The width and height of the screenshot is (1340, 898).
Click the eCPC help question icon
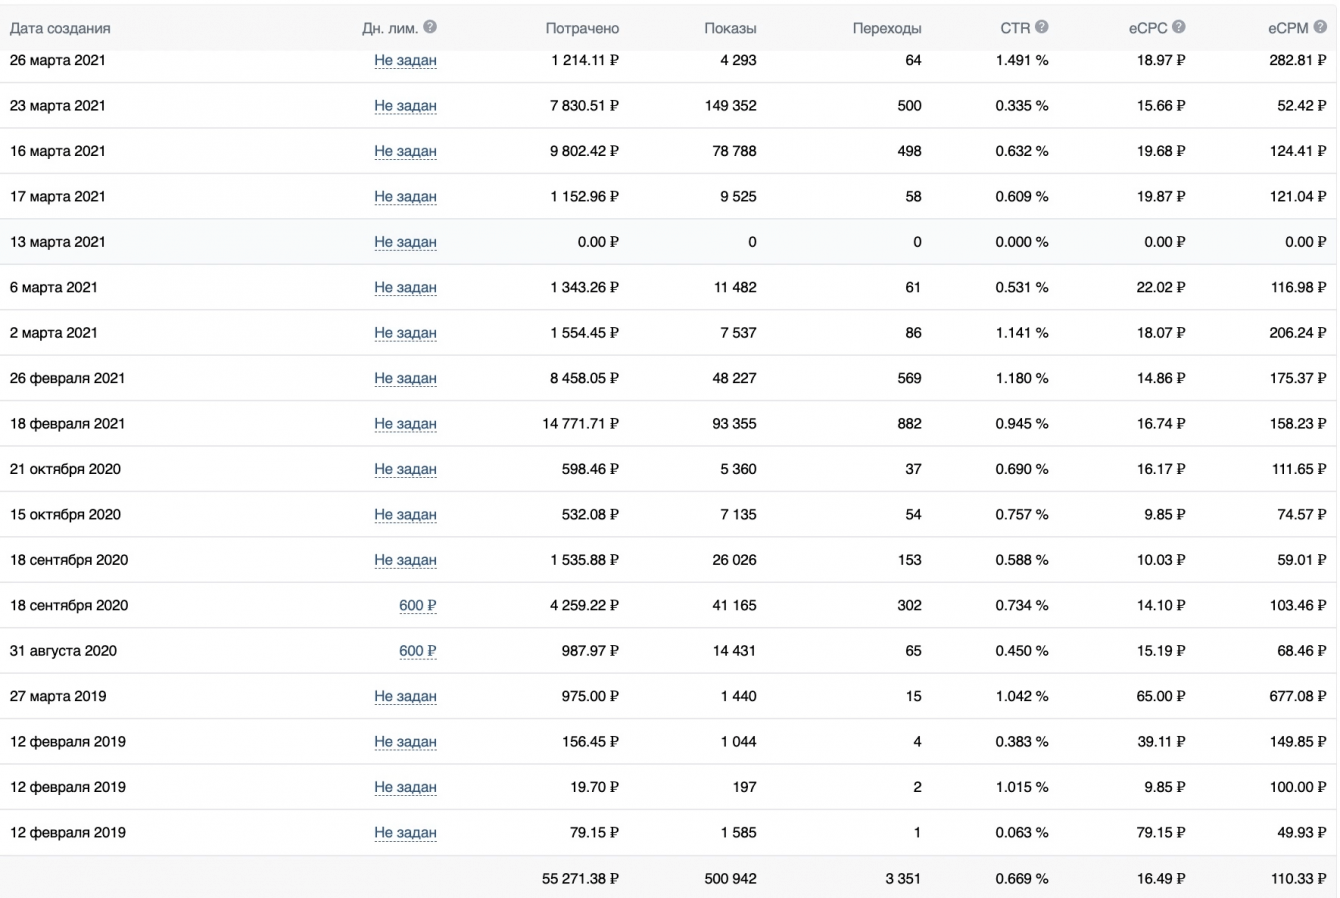(x=1179, y=28)
